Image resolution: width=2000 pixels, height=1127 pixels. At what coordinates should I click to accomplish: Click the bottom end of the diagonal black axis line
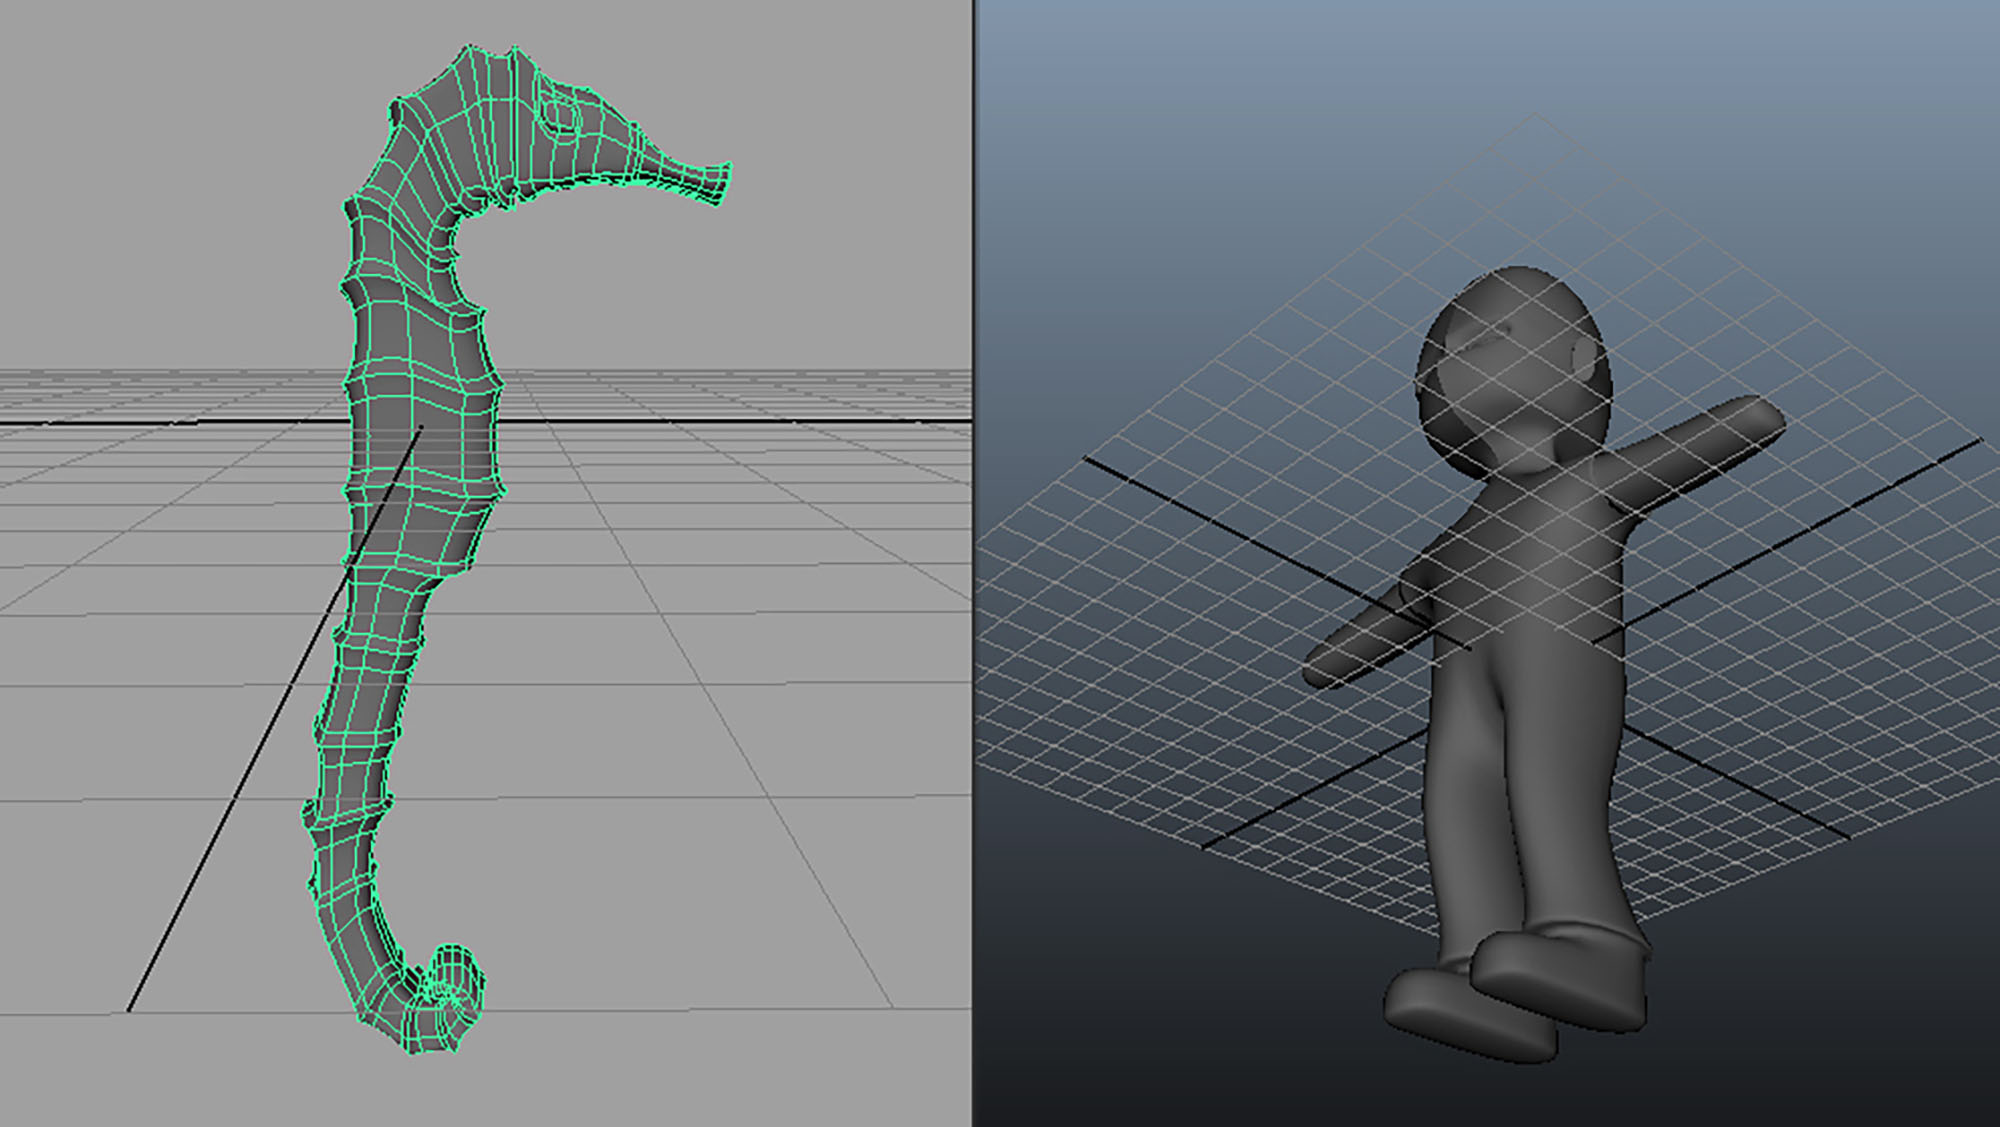pos(130,1009)
